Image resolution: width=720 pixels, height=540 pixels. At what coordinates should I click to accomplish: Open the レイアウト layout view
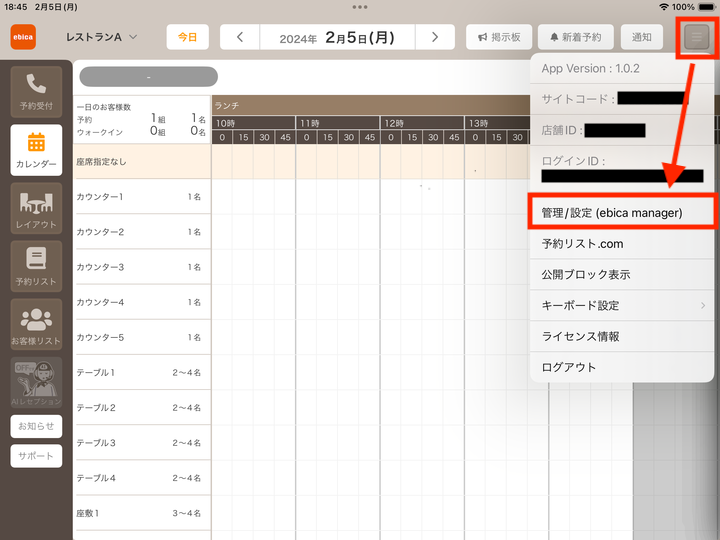[x=36, y=208]
